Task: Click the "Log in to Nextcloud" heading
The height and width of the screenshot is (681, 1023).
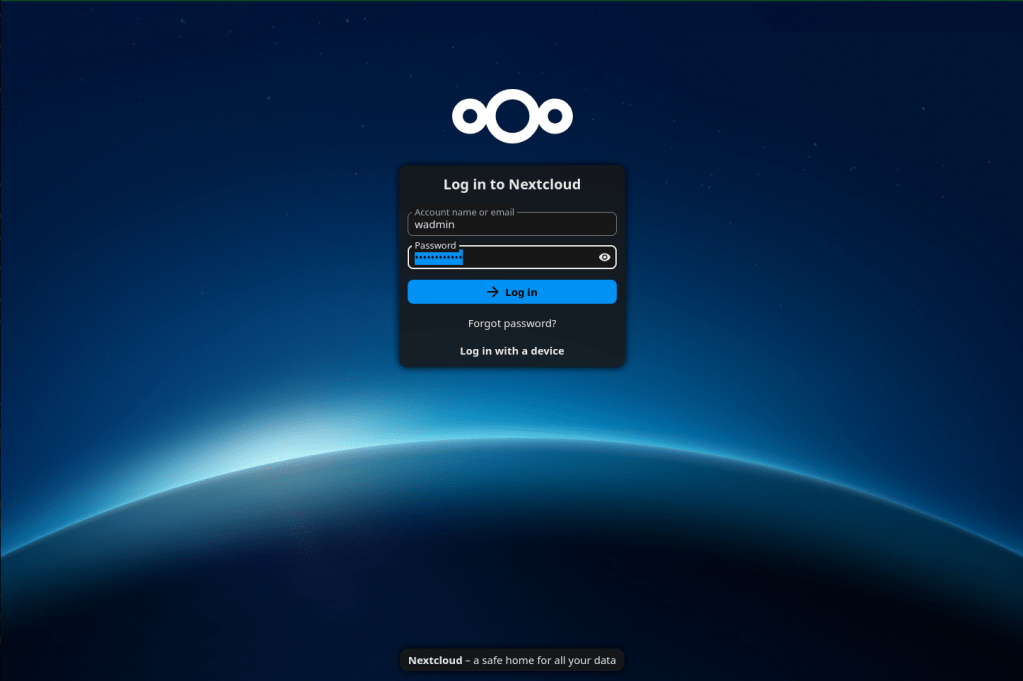Action: [x=512, y=184]
